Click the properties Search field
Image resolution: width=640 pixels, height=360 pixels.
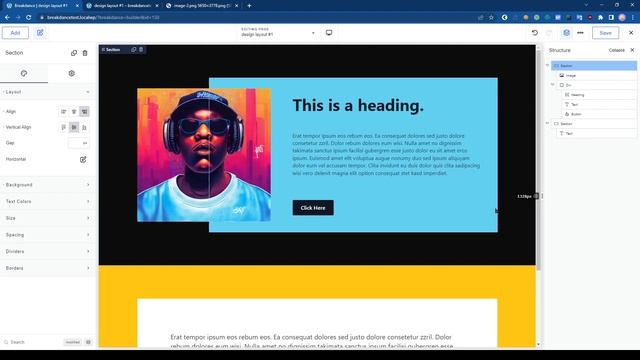(33, 342)
